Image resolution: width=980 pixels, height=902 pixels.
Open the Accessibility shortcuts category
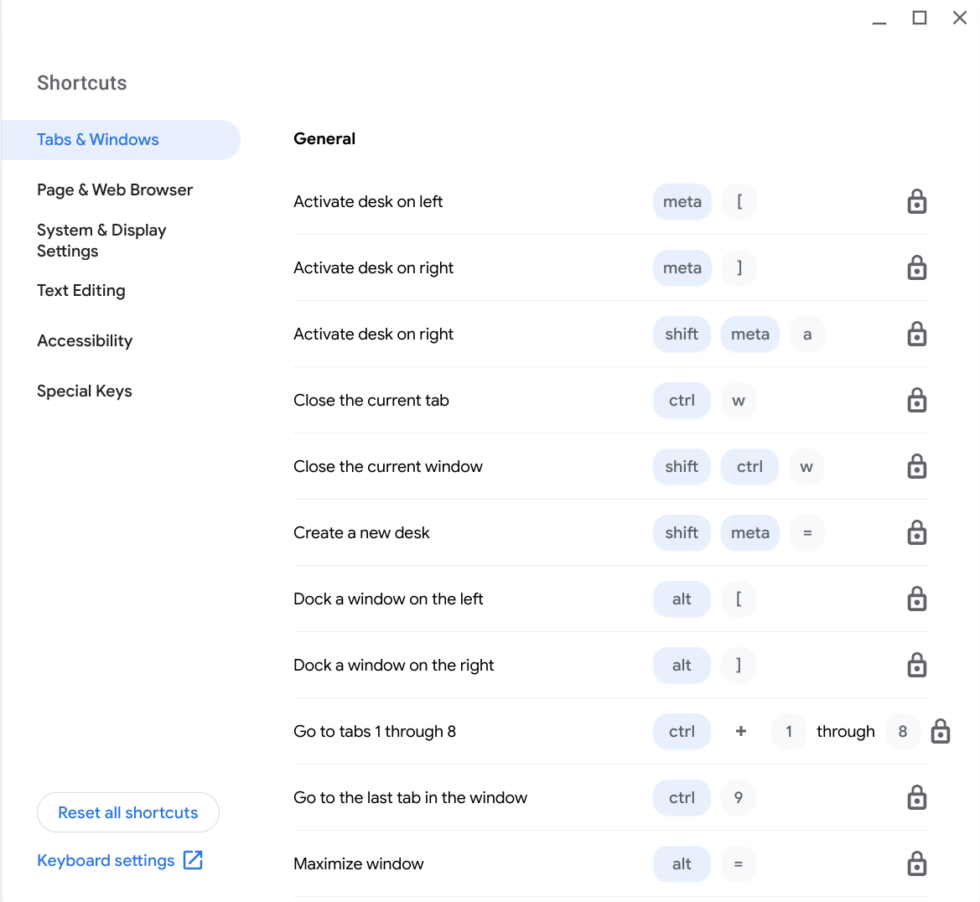(85, 341)
